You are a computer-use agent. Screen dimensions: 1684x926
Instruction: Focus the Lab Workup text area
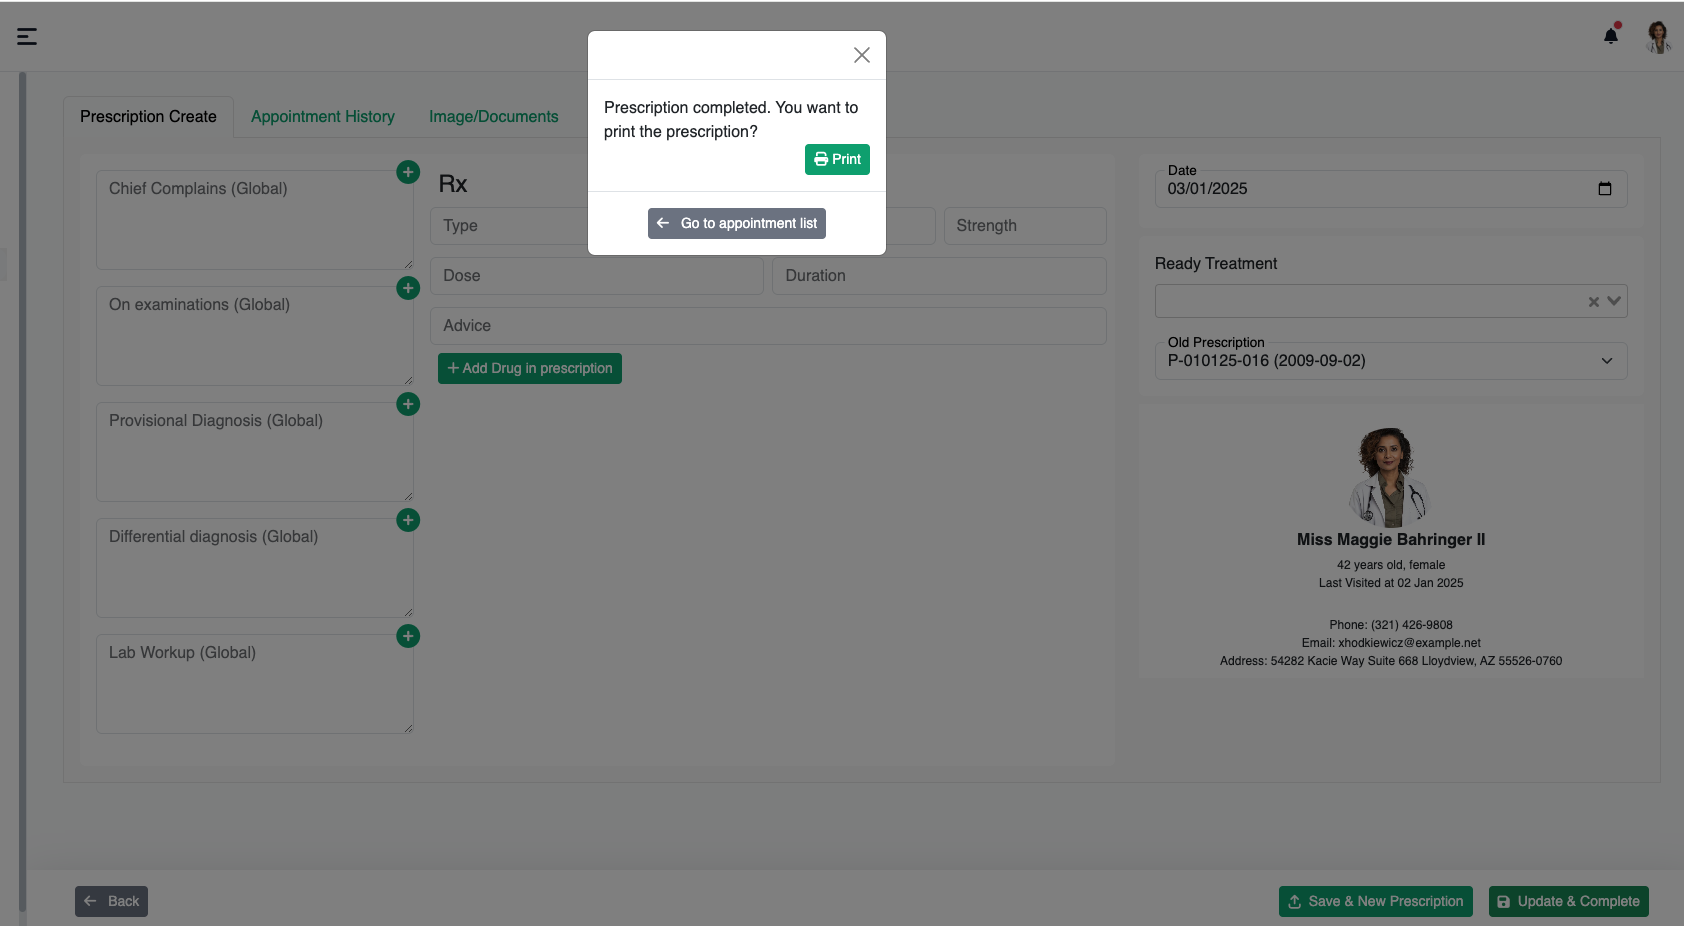(255, 684)
